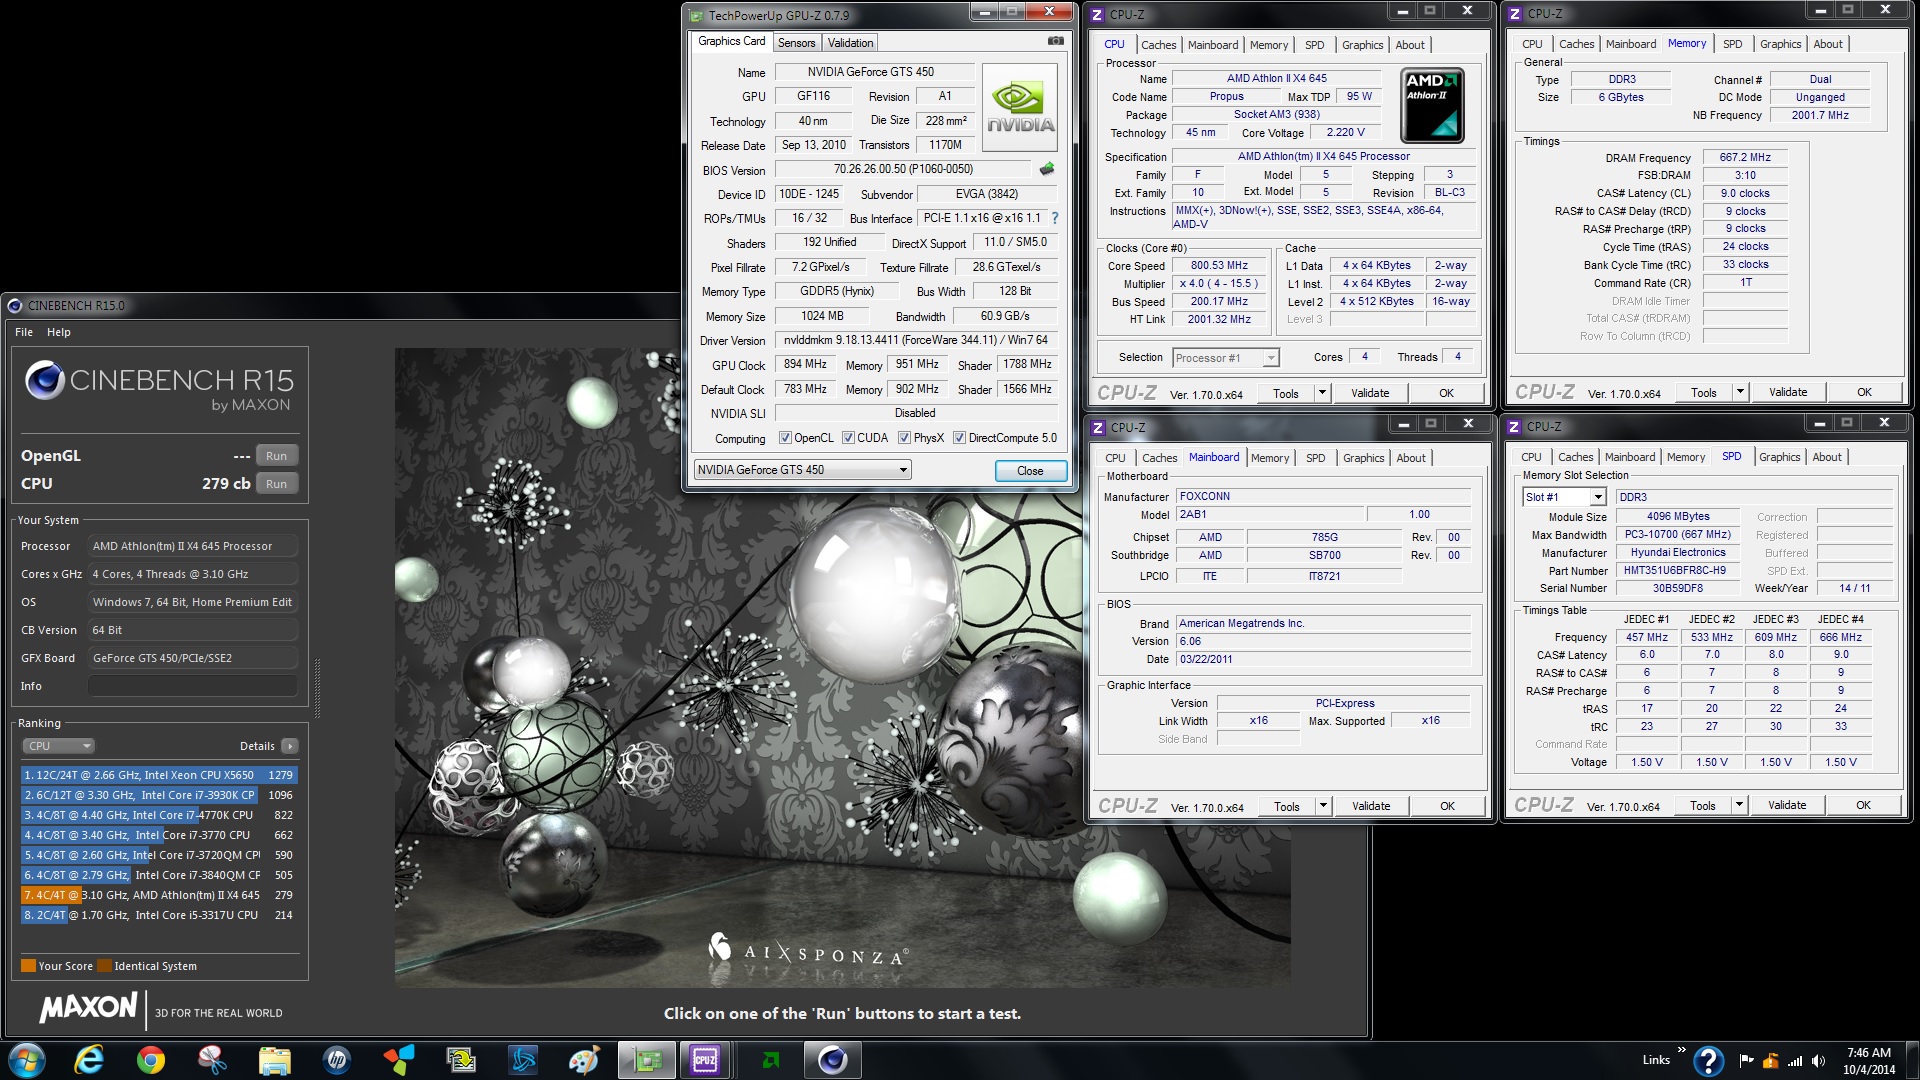The image size is (1920, 1080).
Task: Toggle the CUDA checkbox in GPU-Z
Action: pyautogui.click(x=848, y=438)
